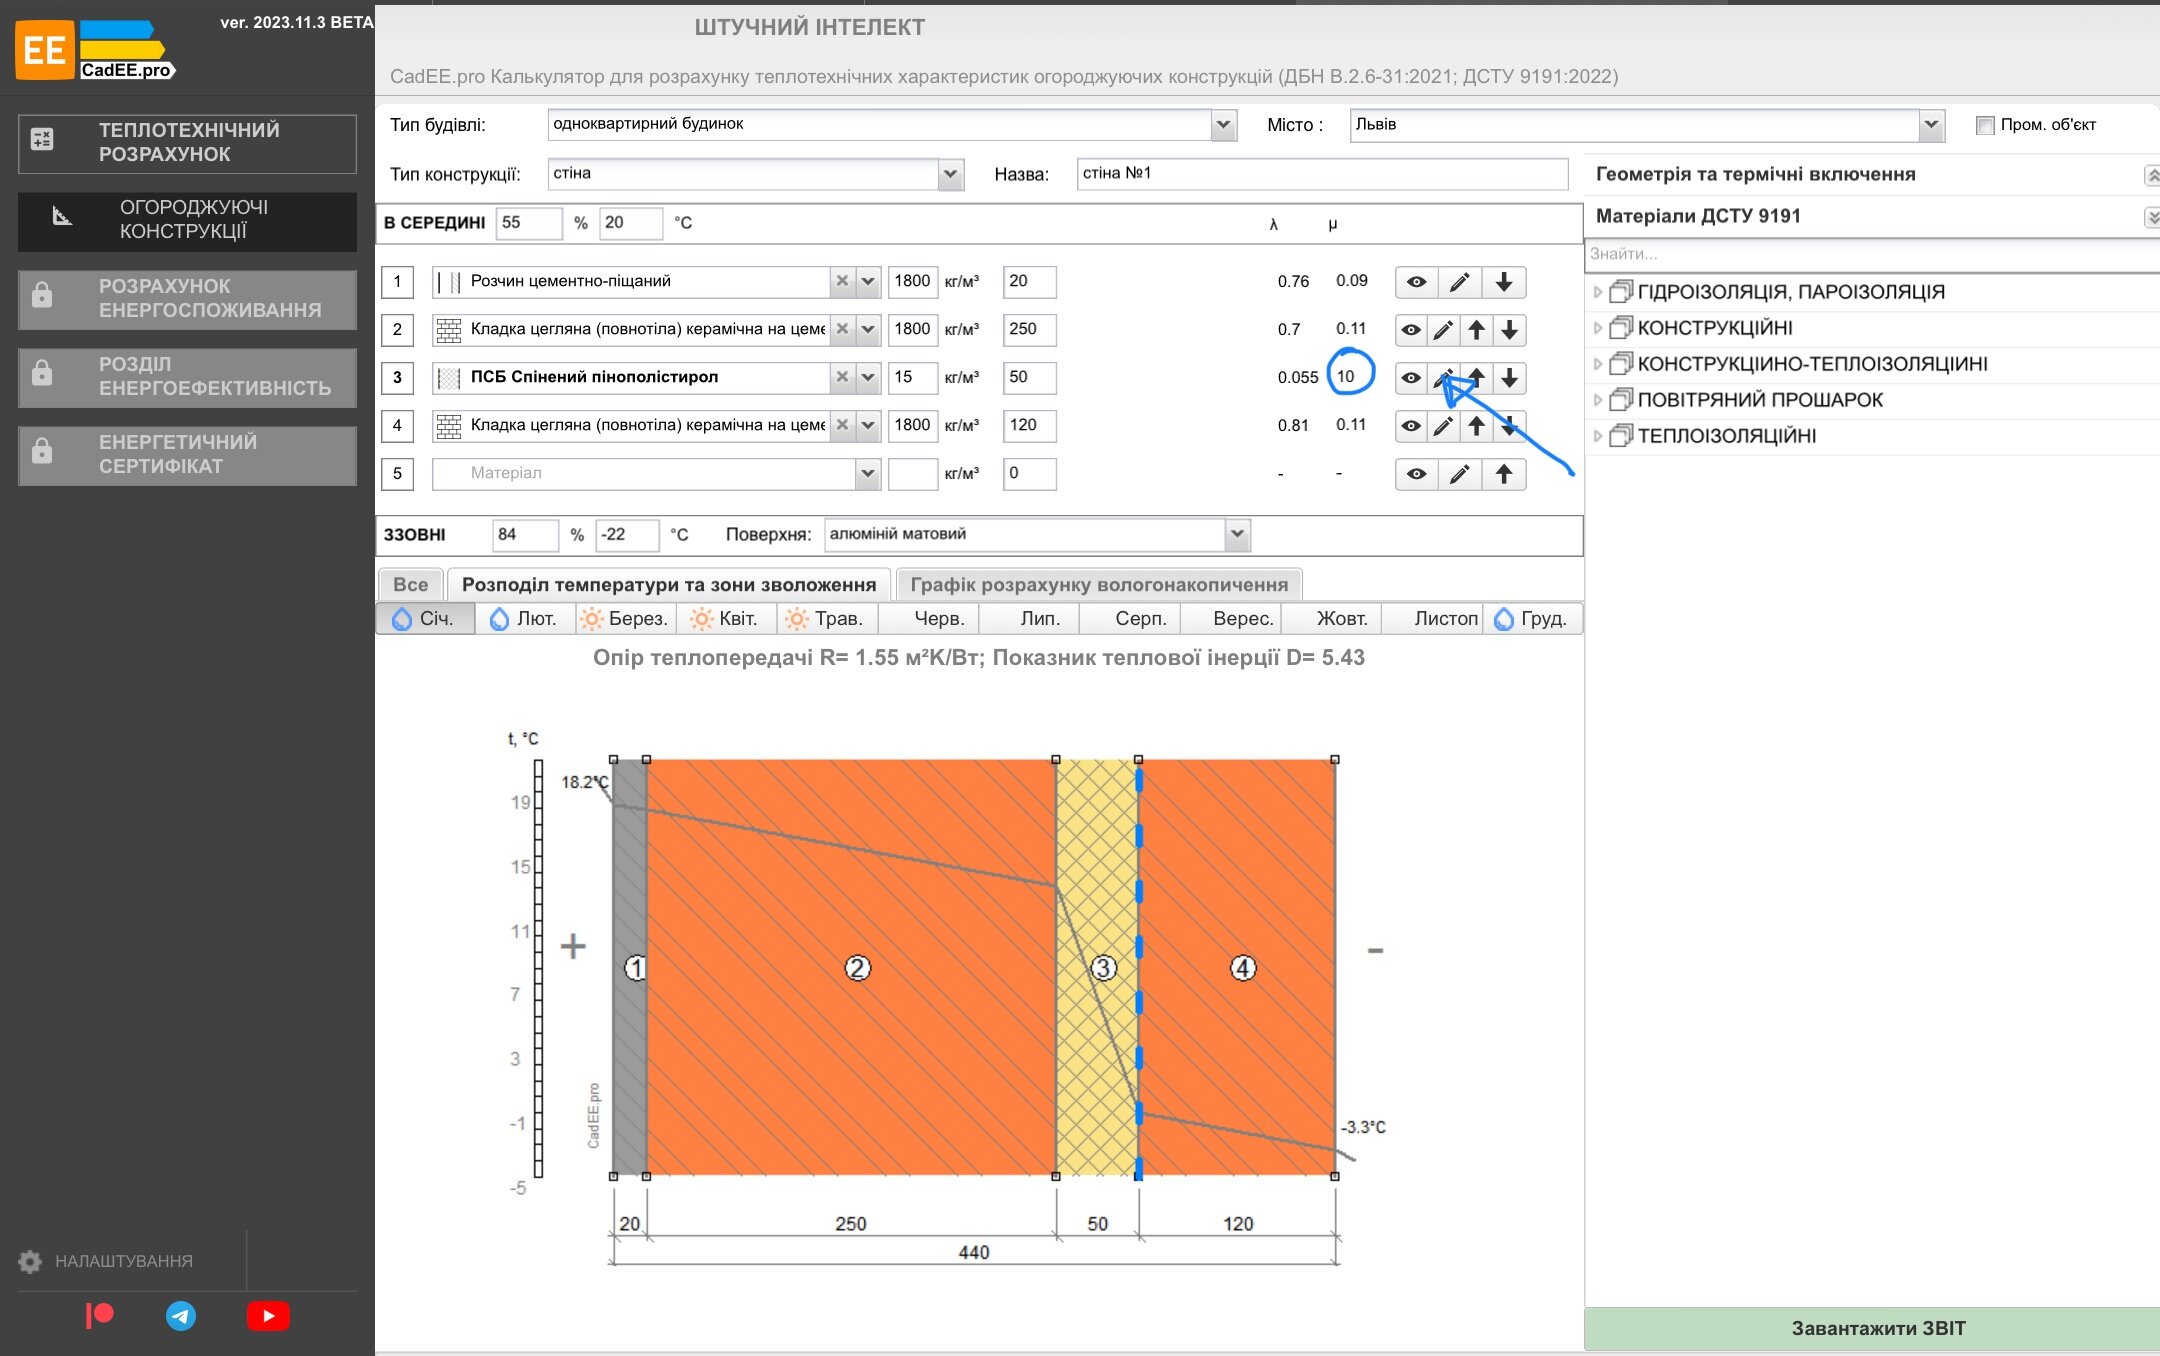Open the Тип будівлі dropdown
The image size is (2160, 1356).
pos(1222,125)
